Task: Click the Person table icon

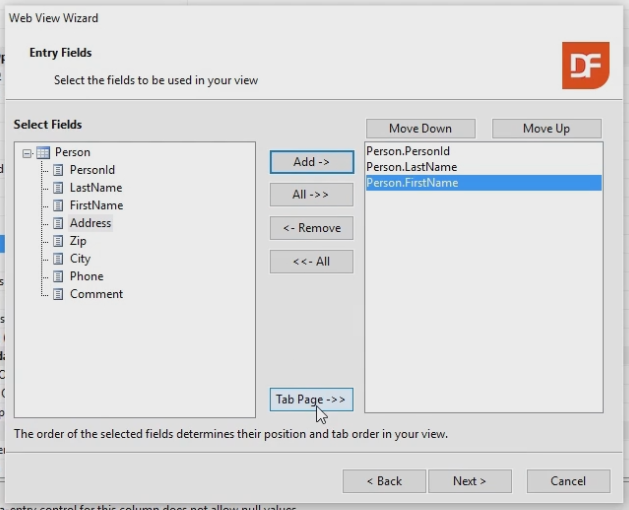Action: click(x=43, y=152)
